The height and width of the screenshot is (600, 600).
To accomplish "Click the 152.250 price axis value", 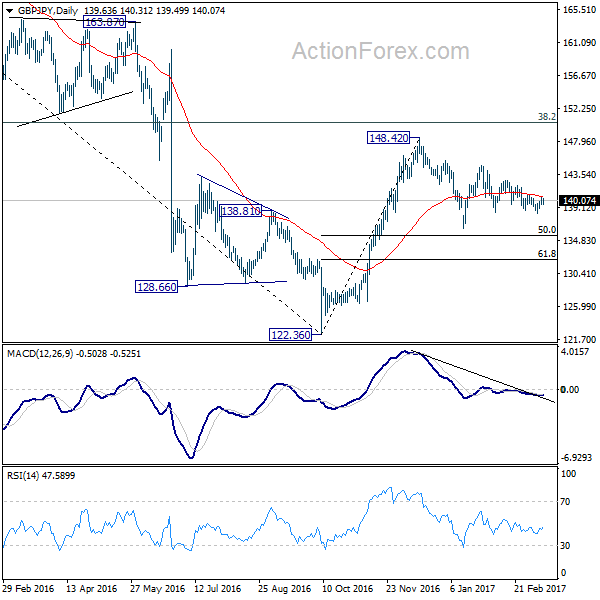I will pos(579,109).
